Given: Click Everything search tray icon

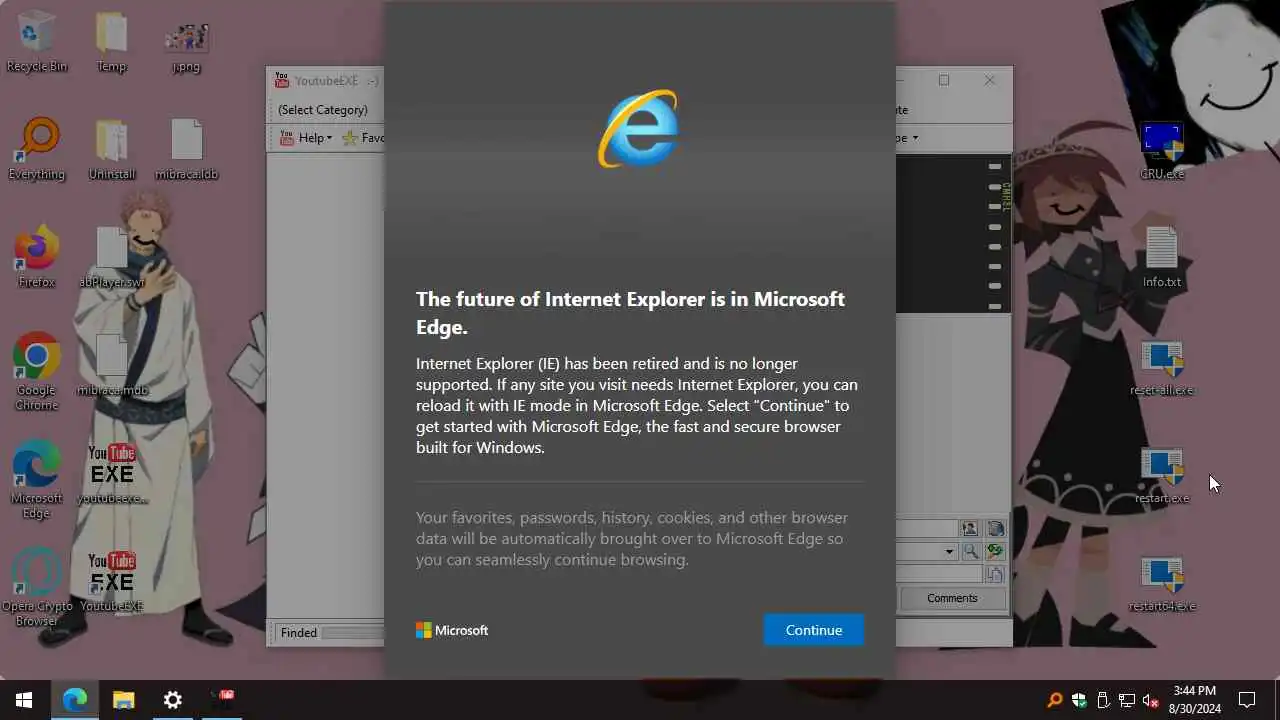Looking at the screenshot, I should (1055, 700).
